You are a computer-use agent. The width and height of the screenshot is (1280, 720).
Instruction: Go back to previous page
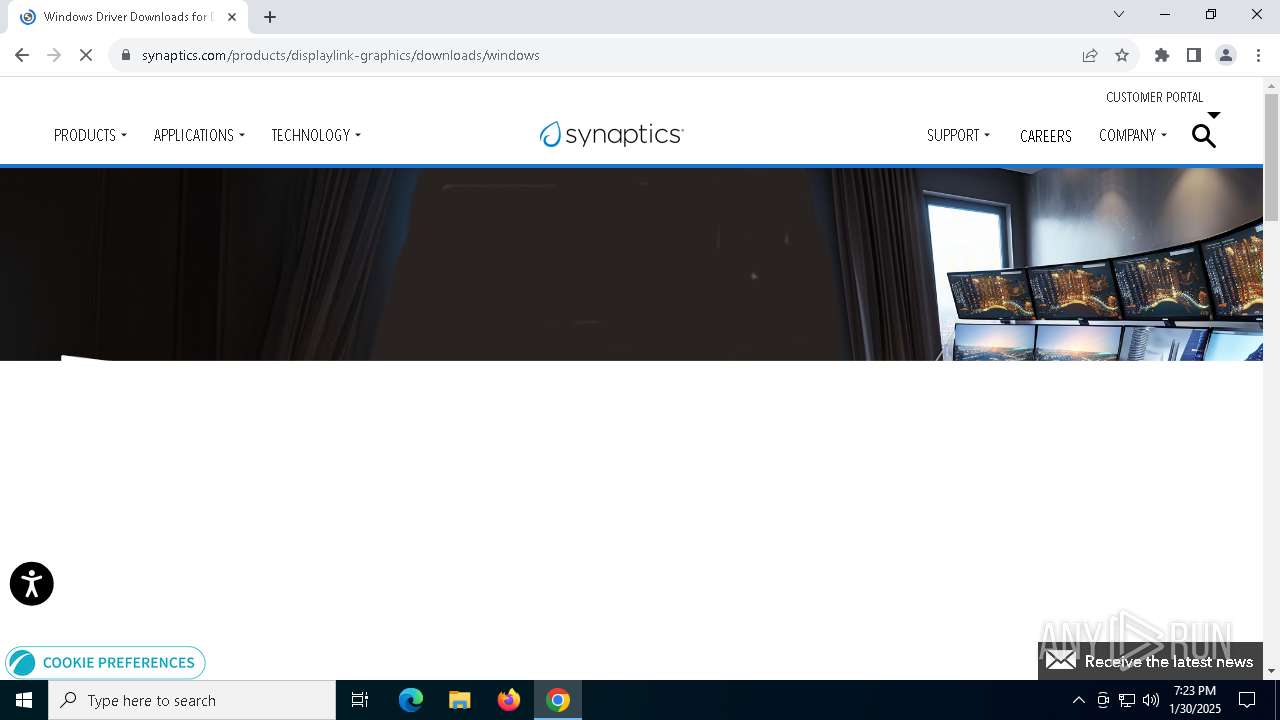22,55
